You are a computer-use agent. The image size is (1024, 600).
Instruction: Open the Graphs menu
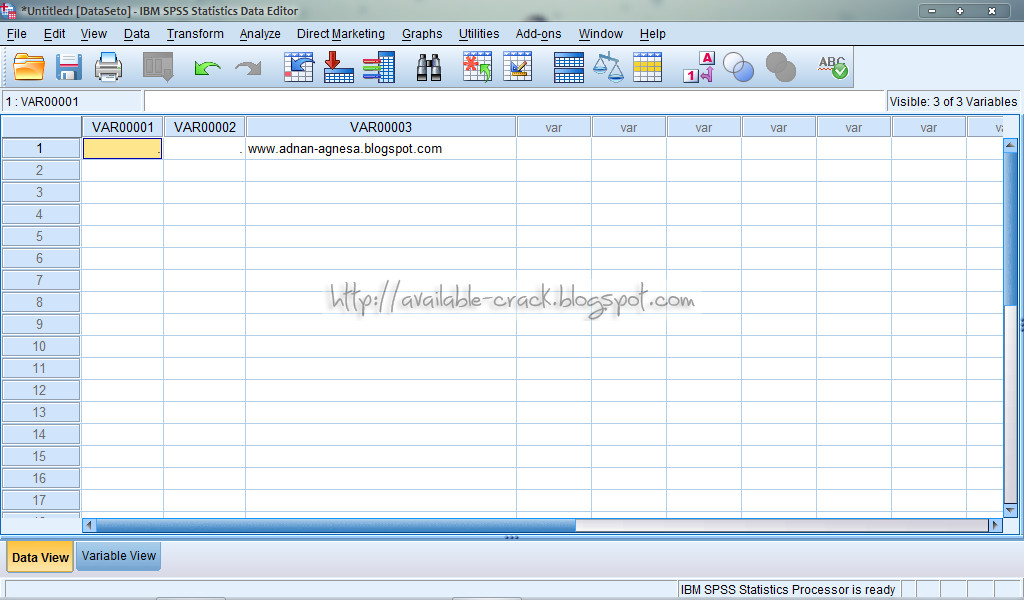422,34
